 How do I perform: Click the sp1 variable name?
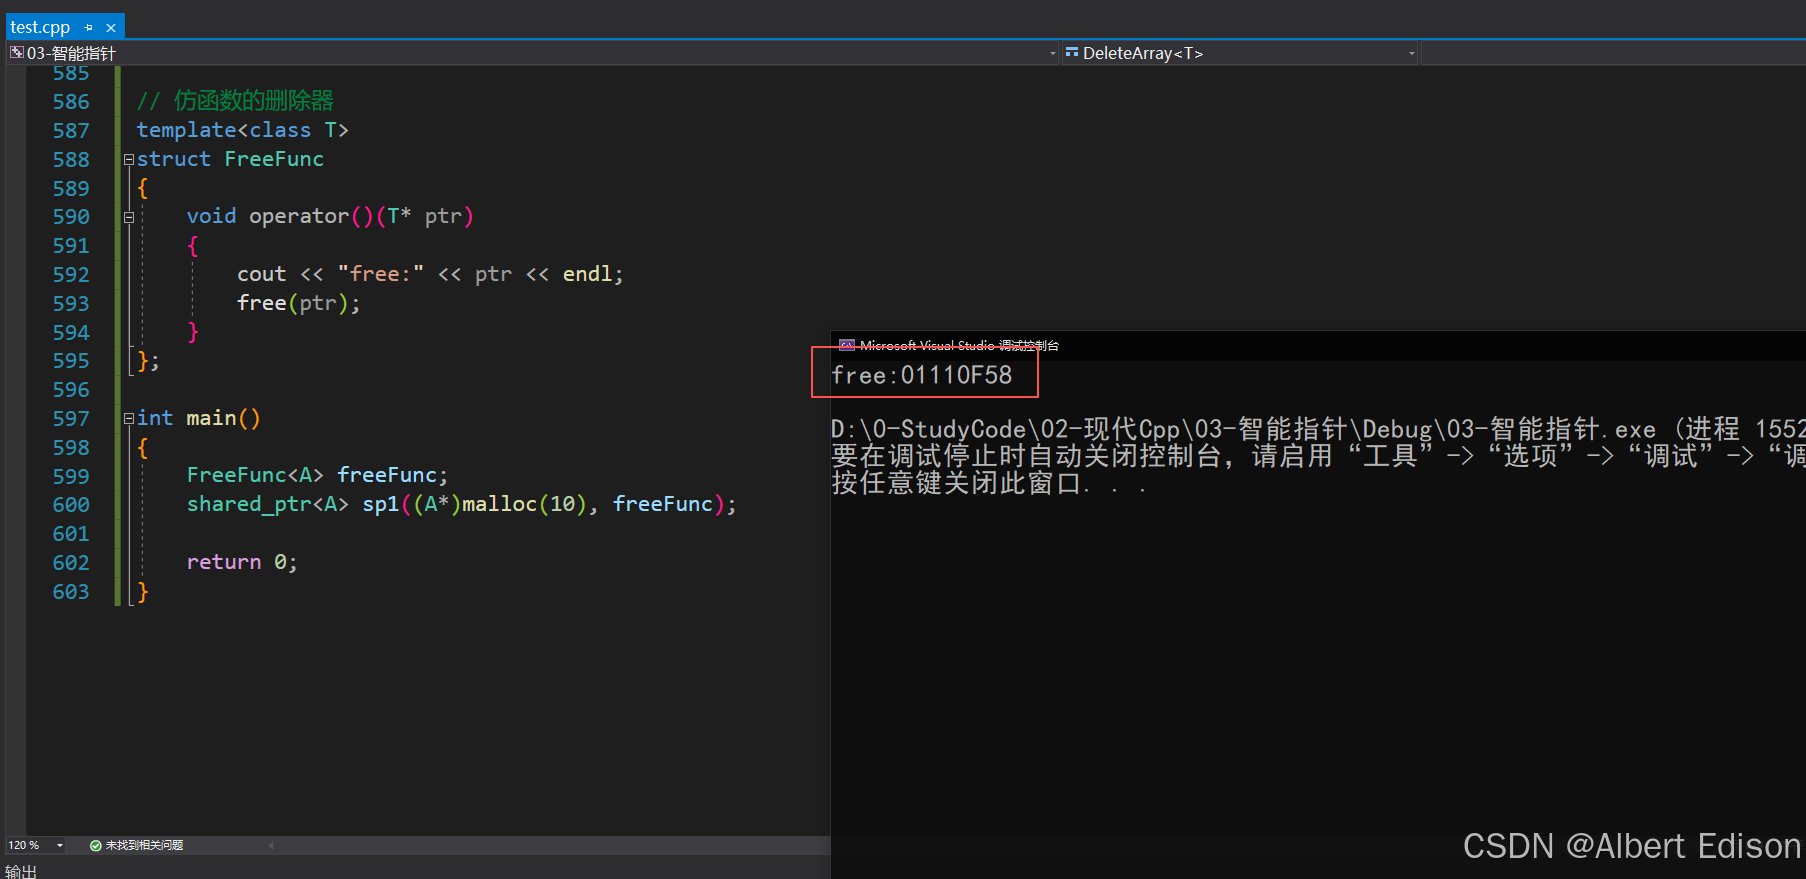coord(380,504)
